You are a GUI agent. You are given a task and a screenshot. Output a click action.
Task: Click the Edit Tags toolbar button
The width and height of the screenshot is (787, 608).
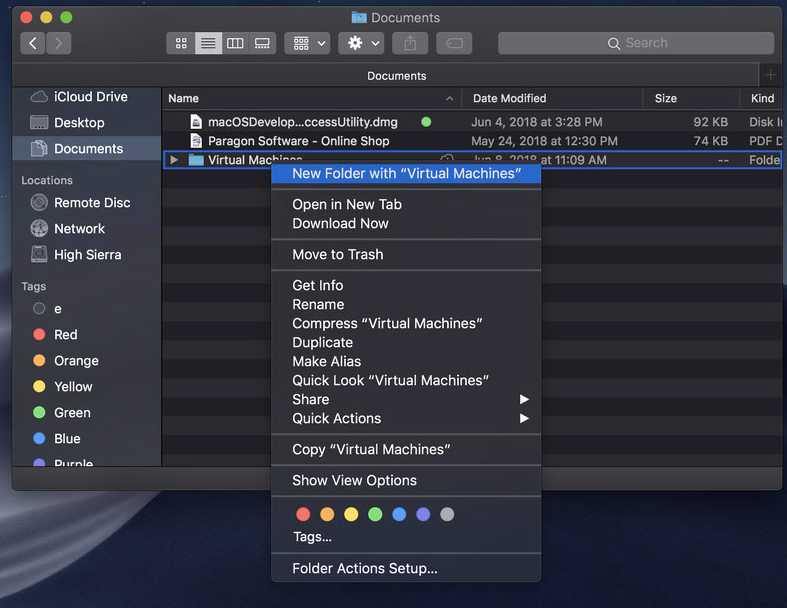(453, 43)
